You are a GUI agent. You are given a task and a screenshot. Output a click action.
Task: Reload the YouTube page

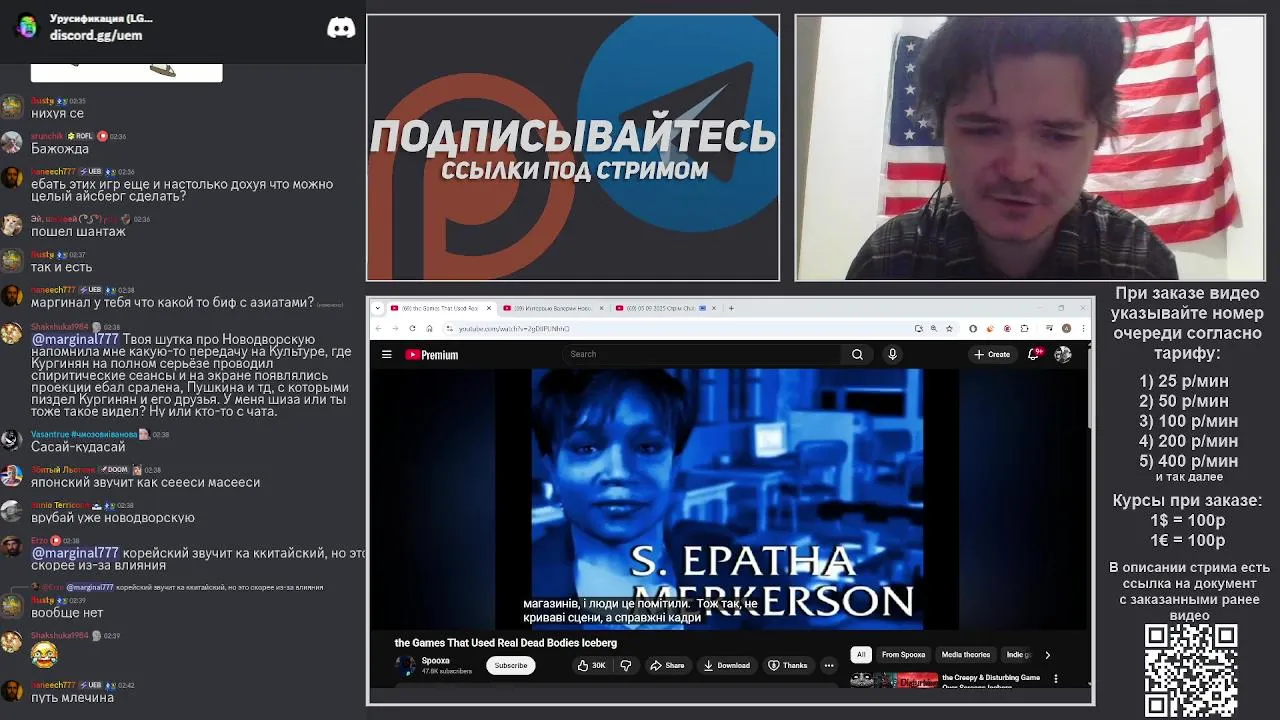tap(412, 328)
